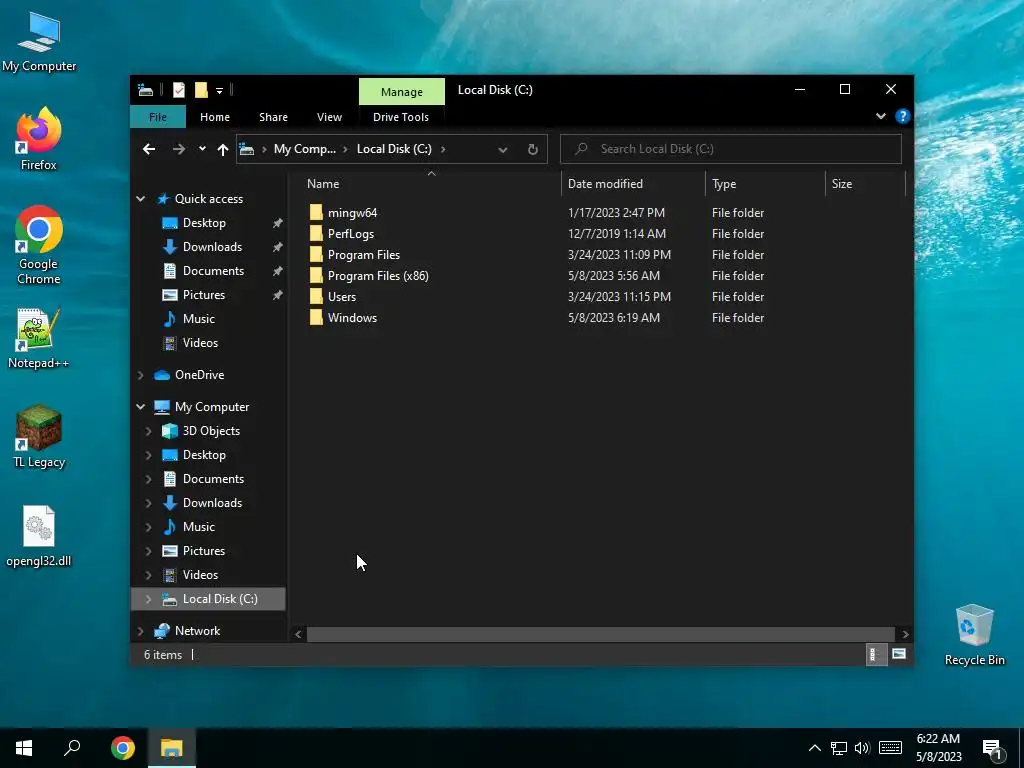Show hidden system tray icons
The width and height of the screenshot is (1024, 768).
815,748
